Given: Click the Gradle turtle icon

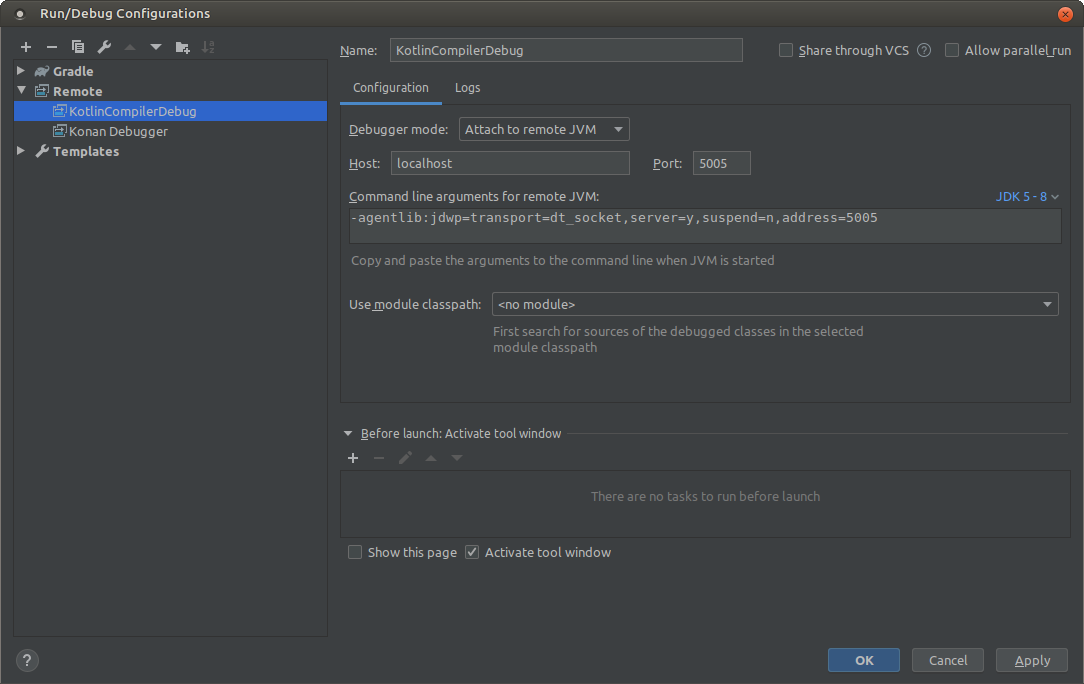Looking at the screenshot, I should tap(42, 71).
